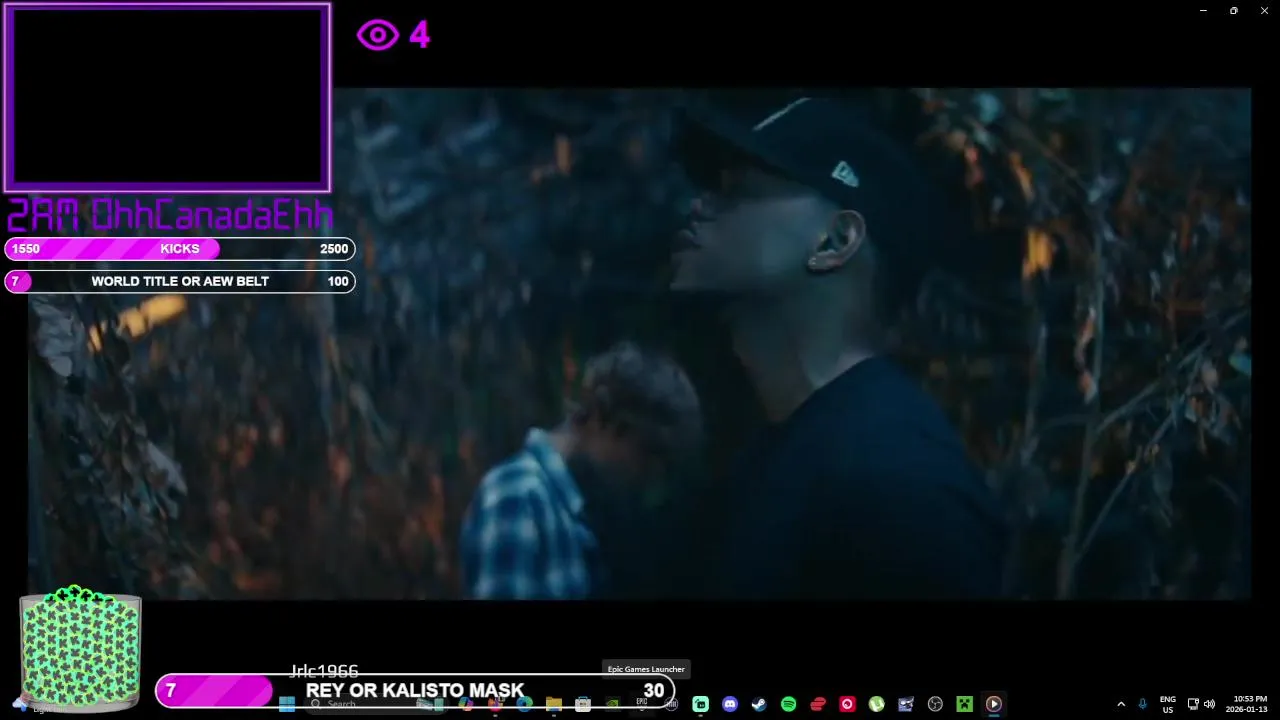
Task: Open the teal app icon left of Discord
Action: 701,704
